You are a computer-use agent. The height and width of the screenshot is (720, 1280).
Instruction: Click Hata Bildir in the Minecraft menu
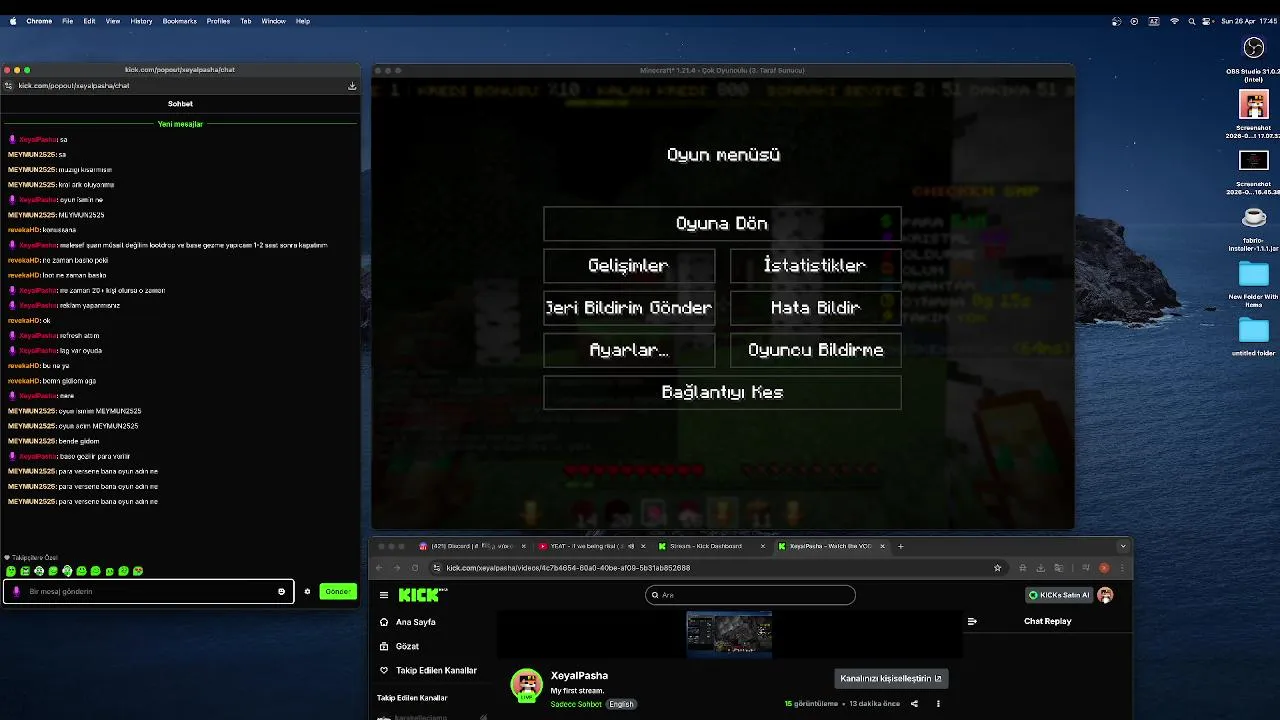[815, 308]
